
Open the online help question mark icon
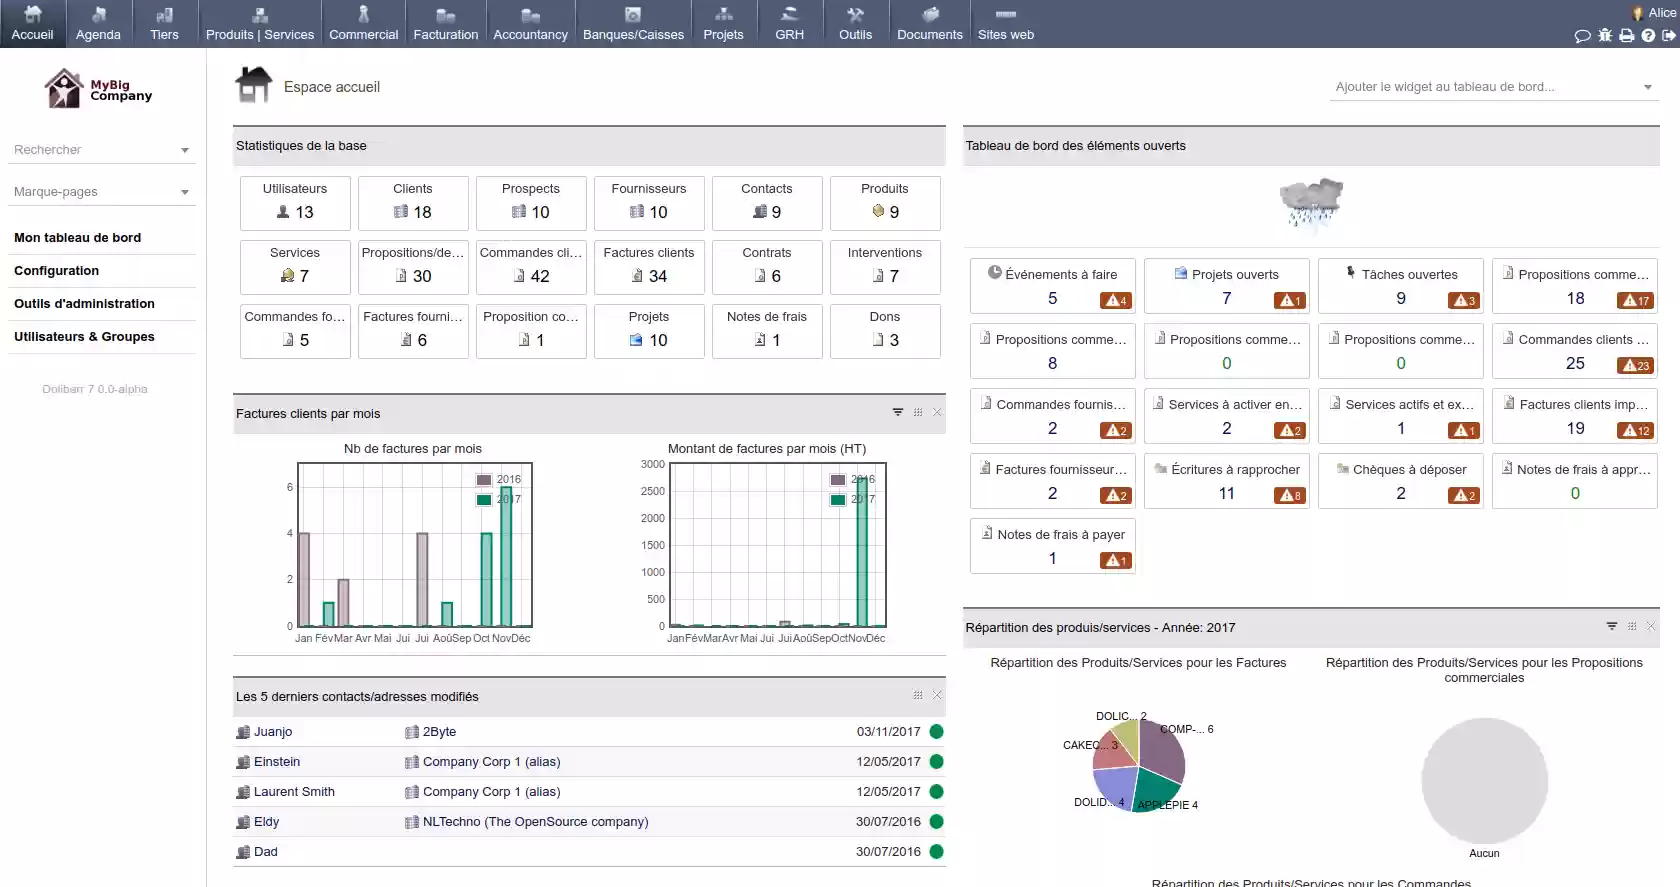1648,35
